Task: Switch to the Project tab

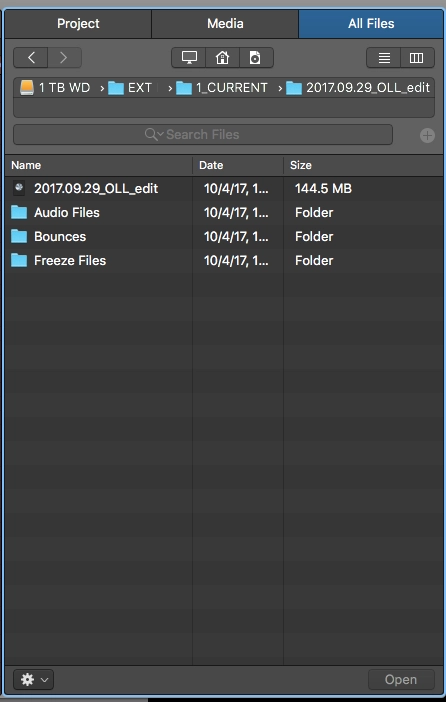Action: click(78, 23)
